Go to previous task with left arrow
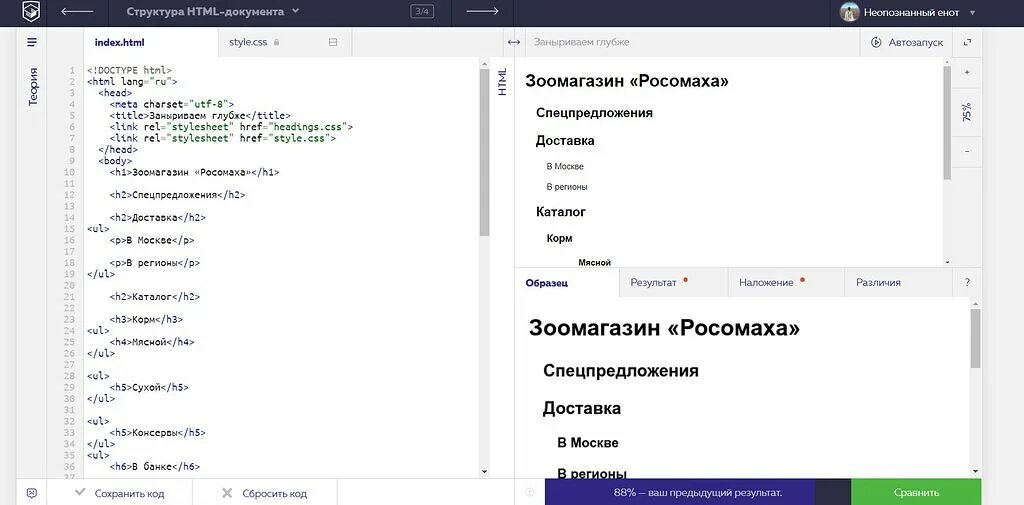Screen dimensions: 1024x505 pyautogui.click(x=77, y=11)
